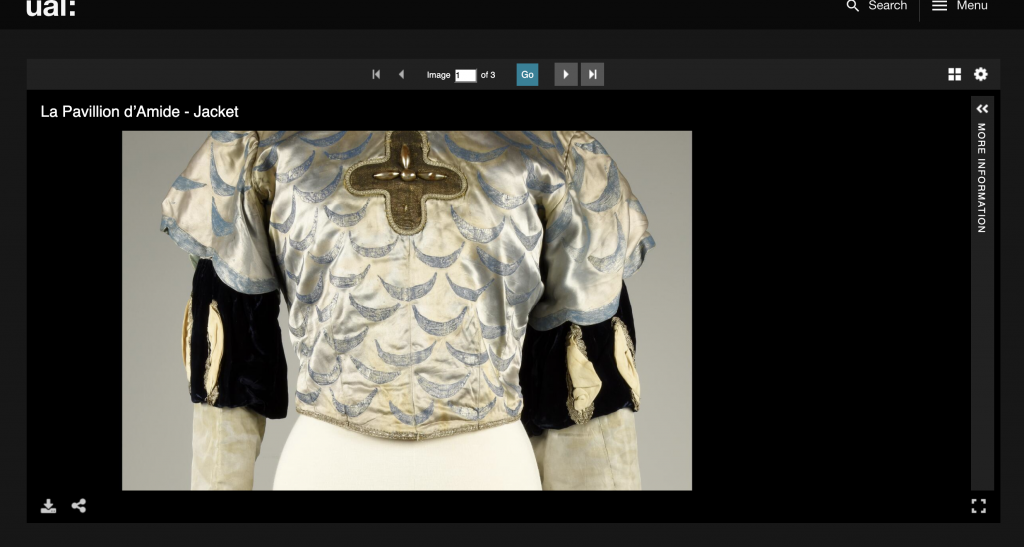Open the Search magnifier icon
Viewport: 1024px width, 547px height.
852,6
